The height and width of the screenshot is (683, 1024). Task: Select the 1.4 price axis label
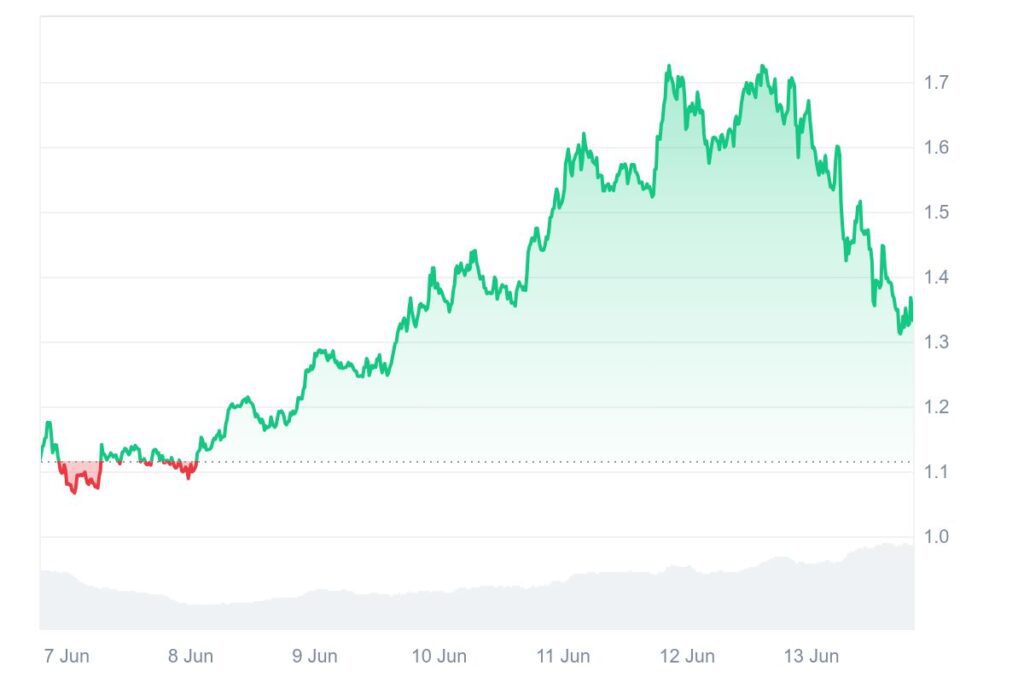936,277
